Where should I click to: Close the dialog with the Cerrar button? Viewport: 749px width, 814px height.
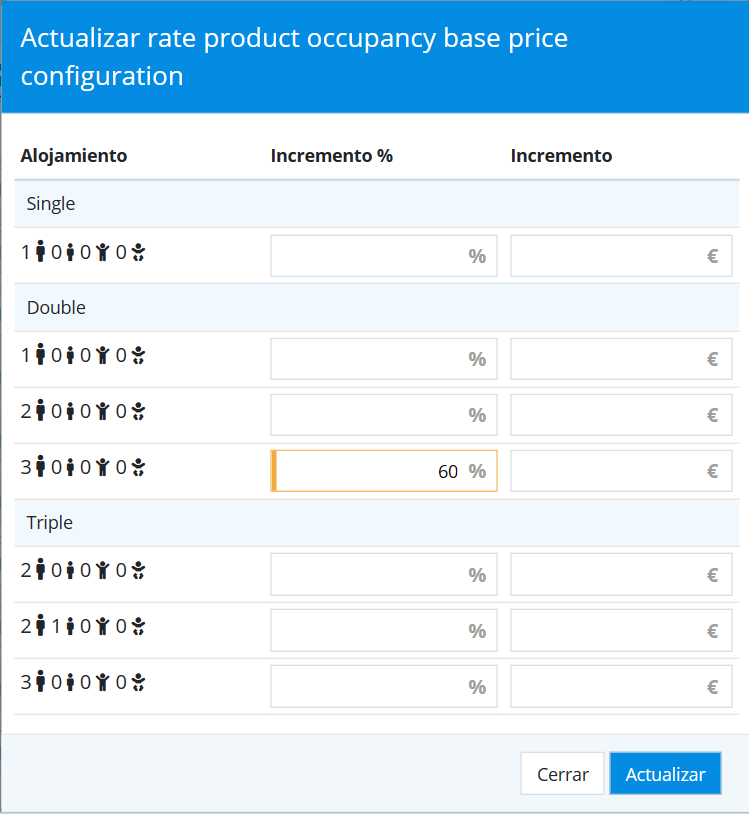(562, 774)
